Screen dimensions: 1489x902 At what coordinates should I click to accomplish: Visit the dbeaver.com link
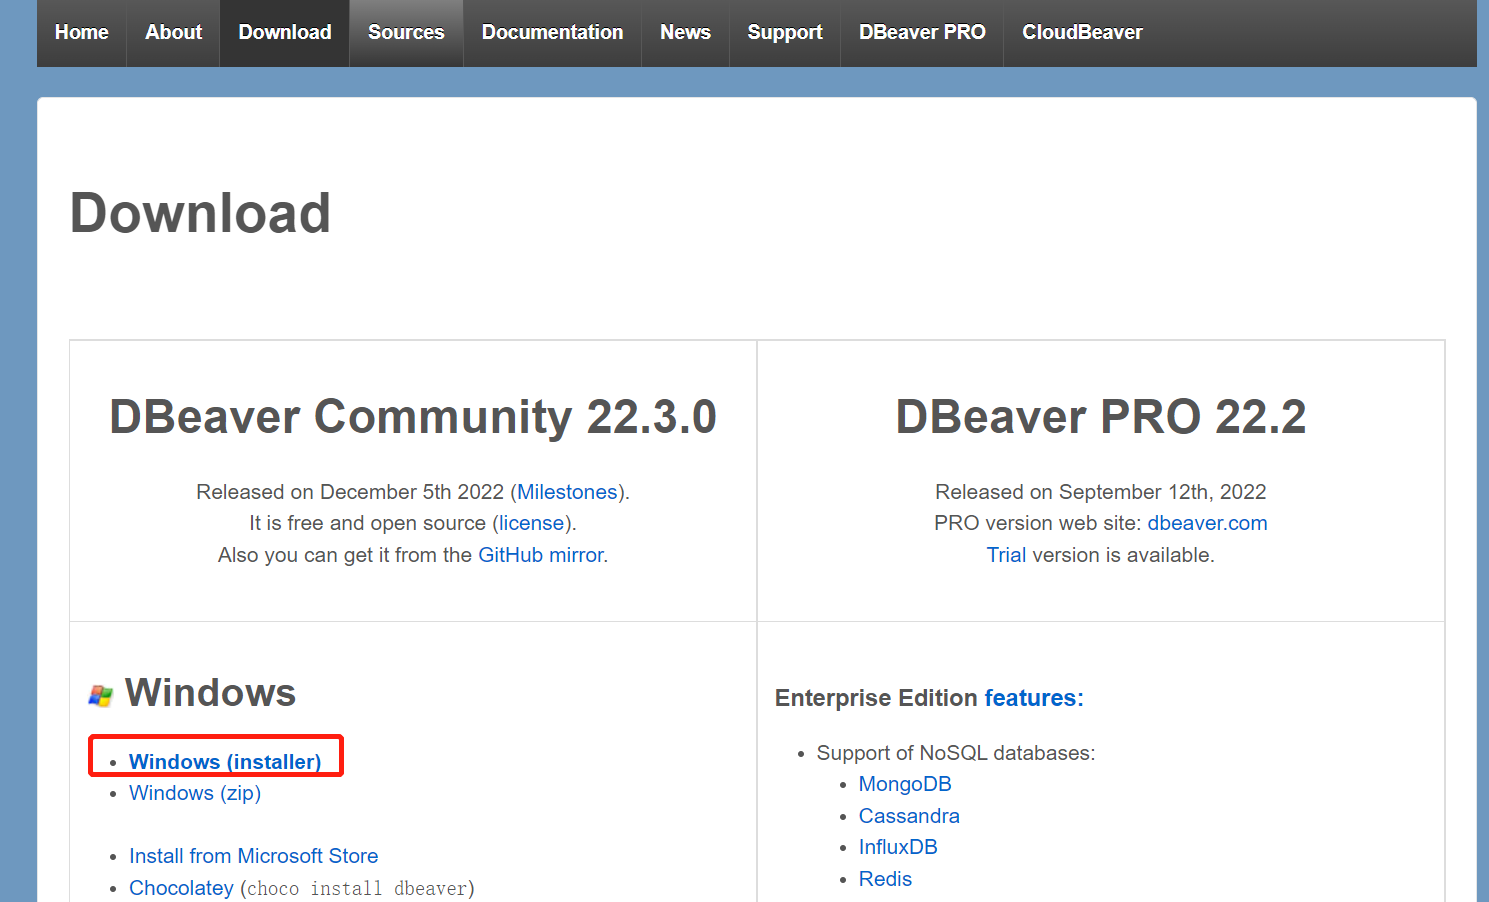(x=1207, y=523)
